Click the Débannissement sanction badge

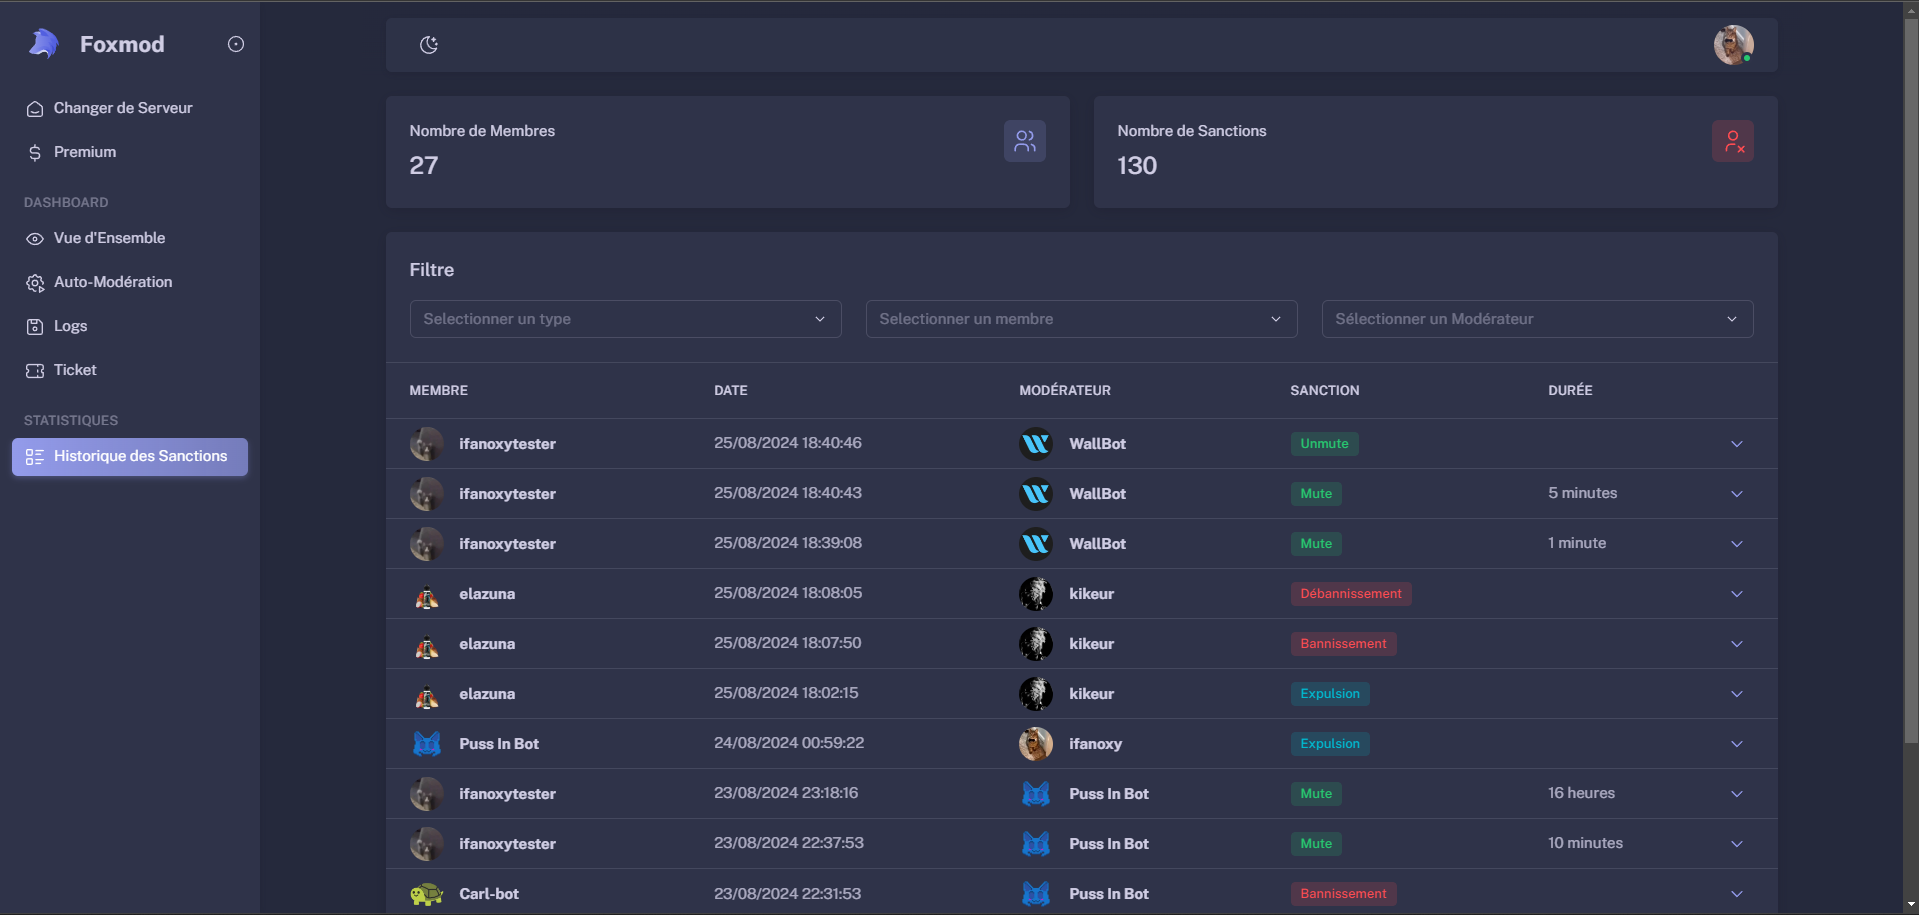click(x=1350, y=594)
